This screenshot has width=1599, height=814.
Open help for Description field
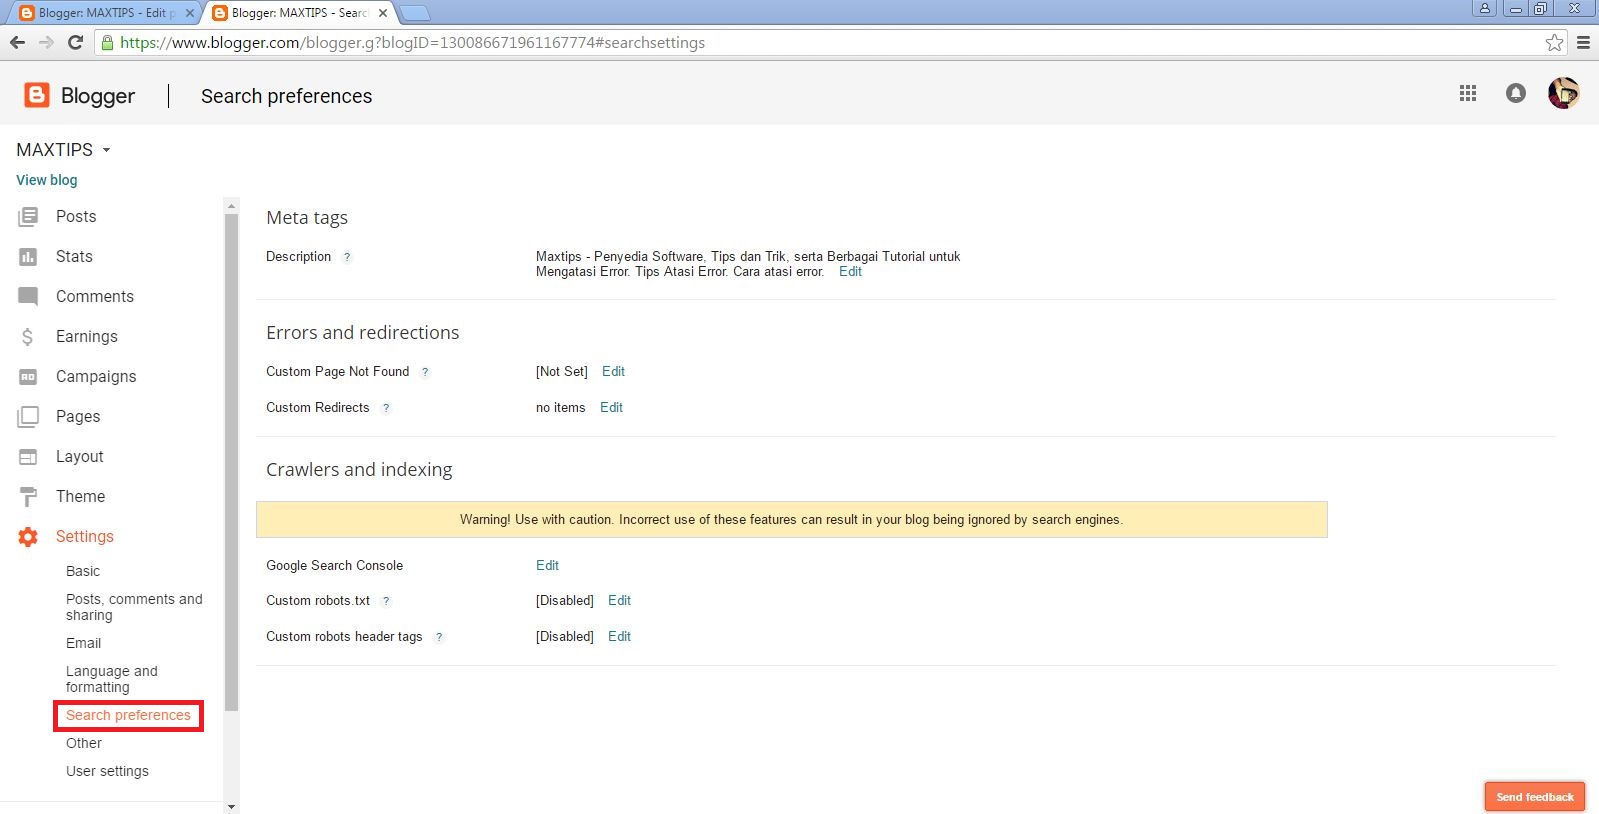pyautogui.click(x=347, y=257)
